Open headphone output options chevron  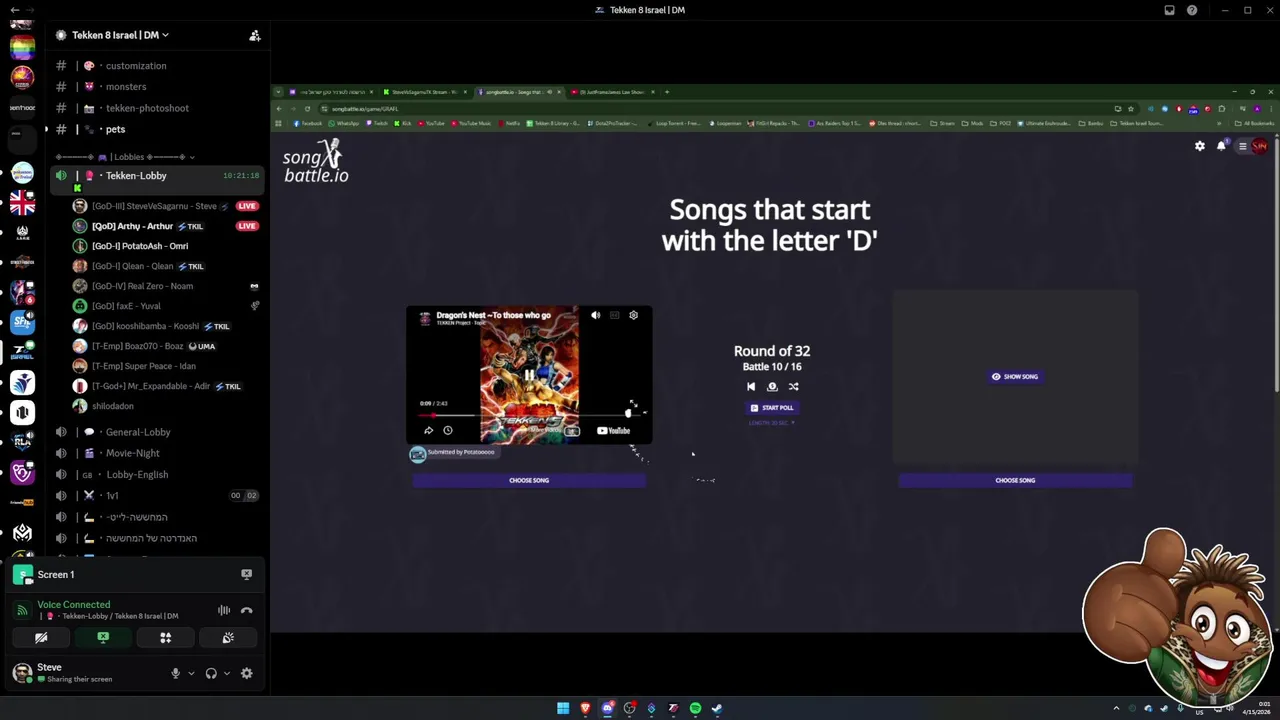(227, 673)
